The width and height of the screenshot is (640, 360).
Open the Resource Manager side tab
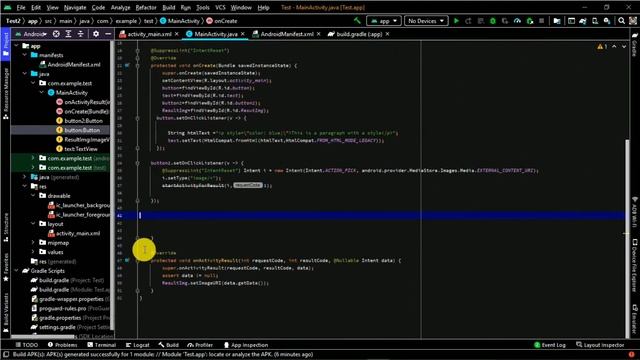tap(6, 94)
